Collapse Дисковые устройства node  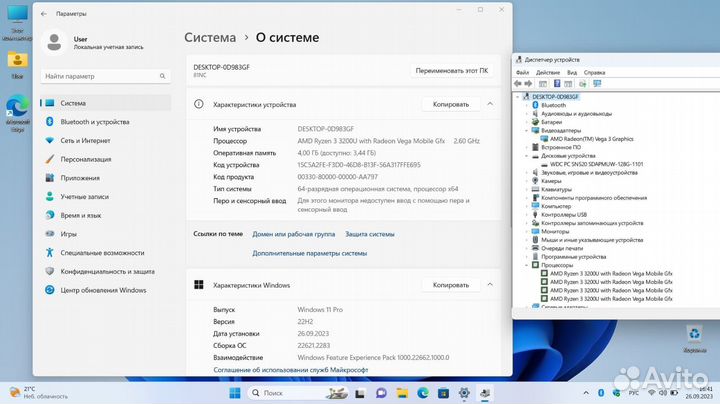(527, 156)
